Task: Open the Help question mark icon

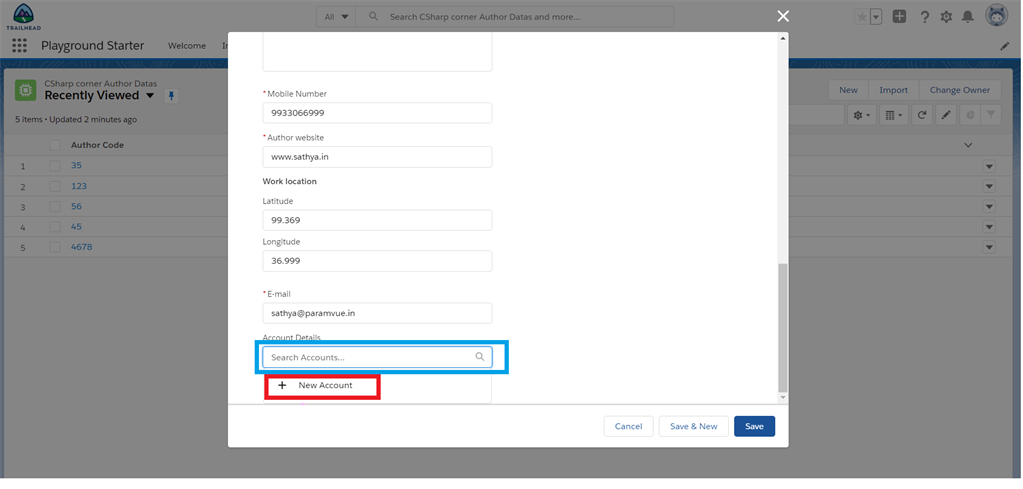Action: coord(924,17)
